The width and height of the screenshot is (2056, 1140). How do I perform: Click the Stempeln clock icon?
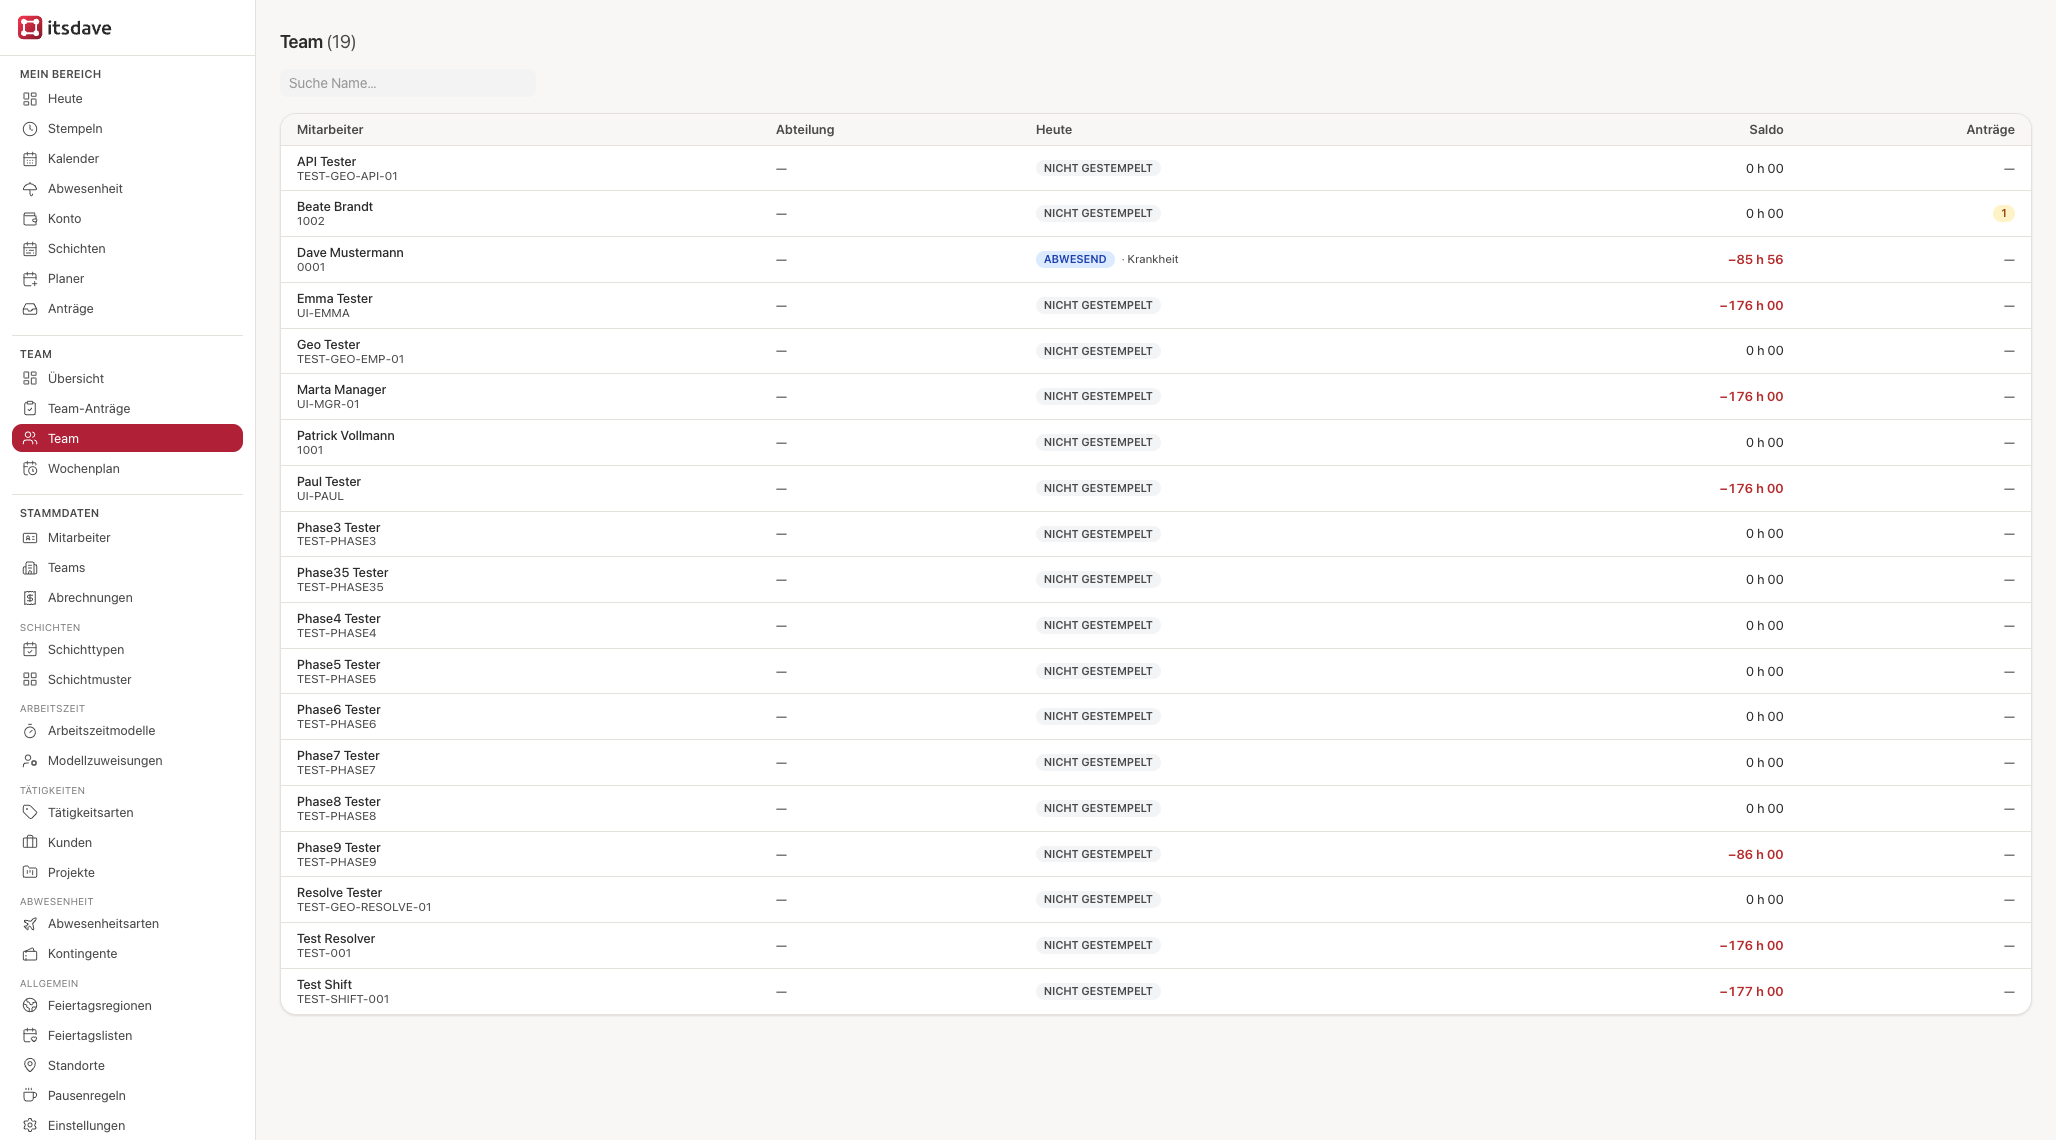pyautogui.click(x=30, y=129)
